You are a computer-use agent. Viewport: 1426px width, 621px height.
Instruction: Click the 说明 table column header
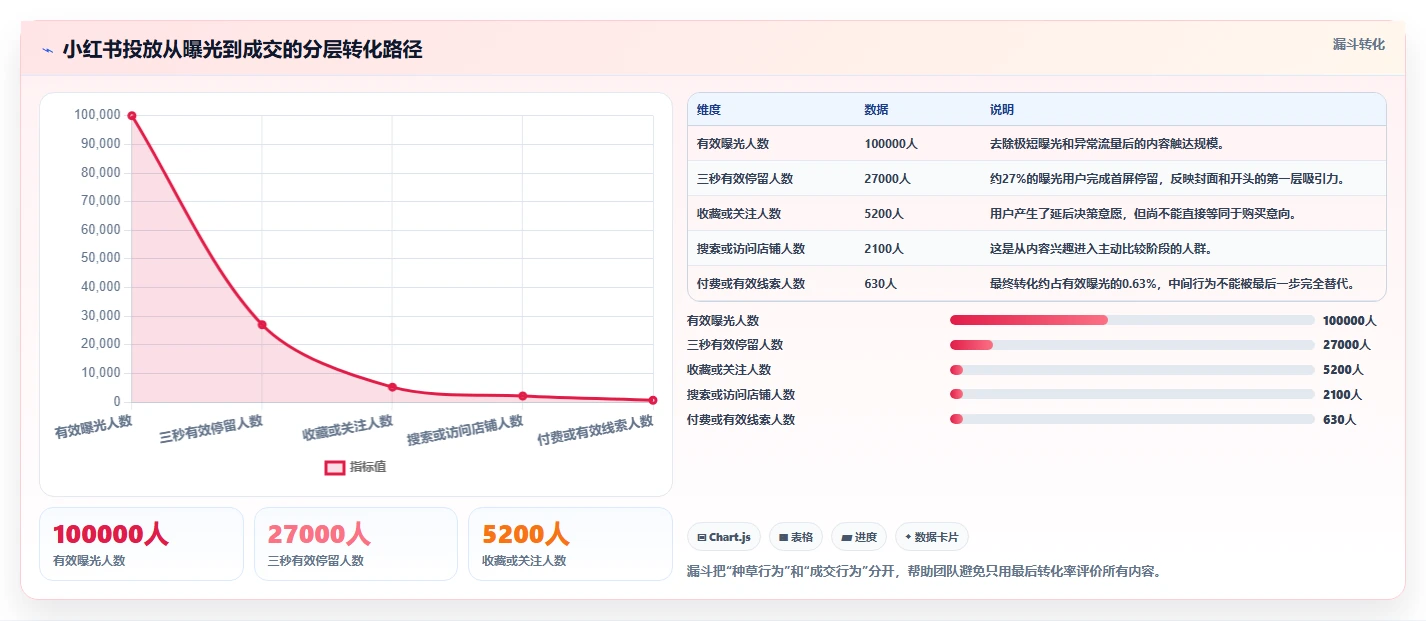[1002, 110]
